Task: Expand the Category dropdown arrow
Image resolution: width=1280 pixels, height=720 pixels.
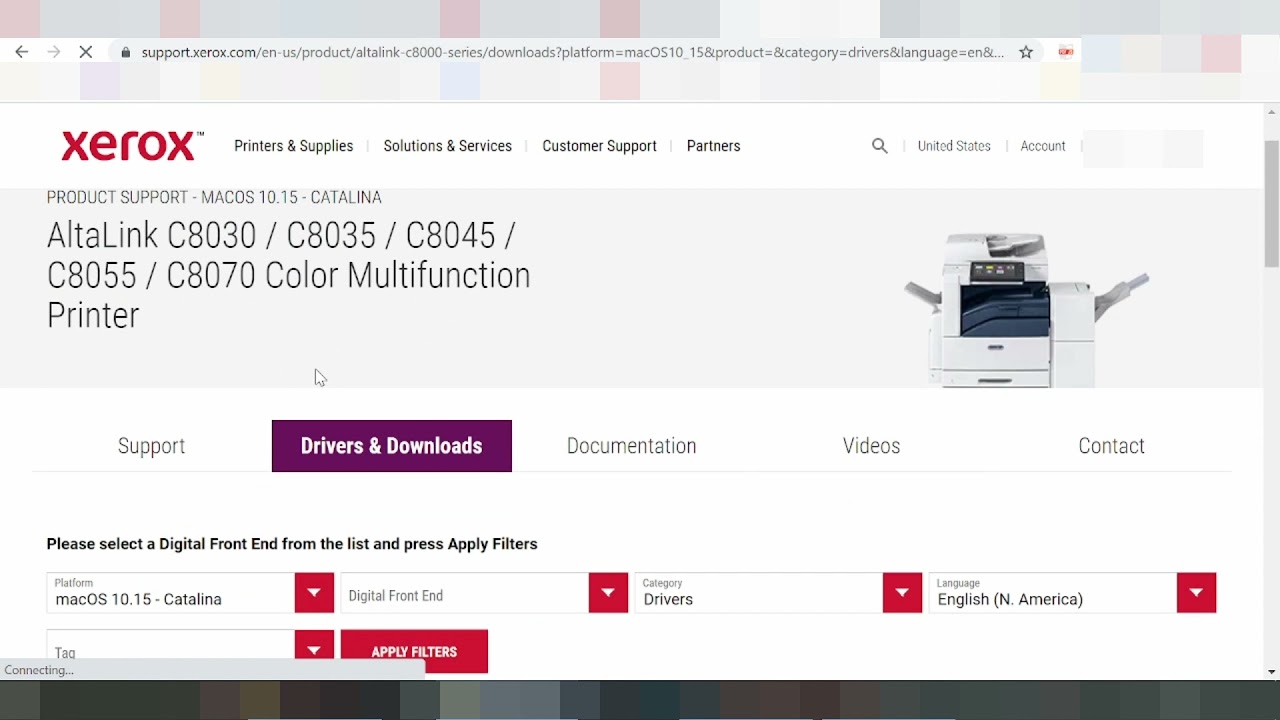Action: coord(902,593)
